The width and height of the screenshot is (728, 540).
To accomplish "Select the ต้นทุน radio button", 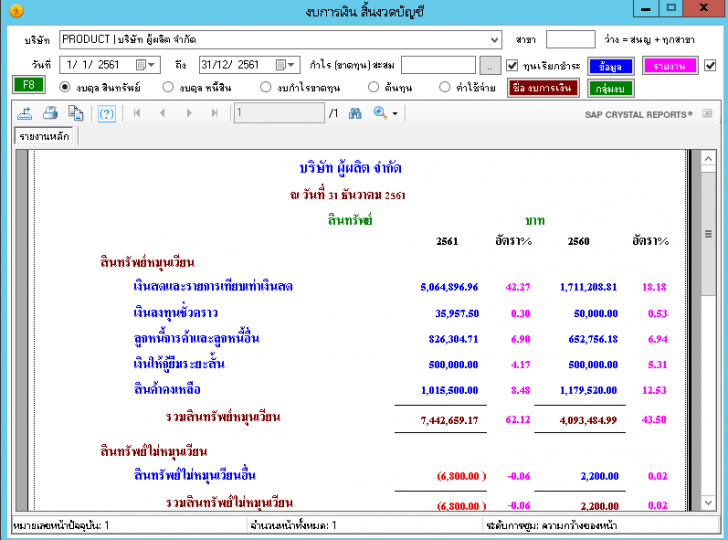I will pyautogui.click(x=373, y=87).
